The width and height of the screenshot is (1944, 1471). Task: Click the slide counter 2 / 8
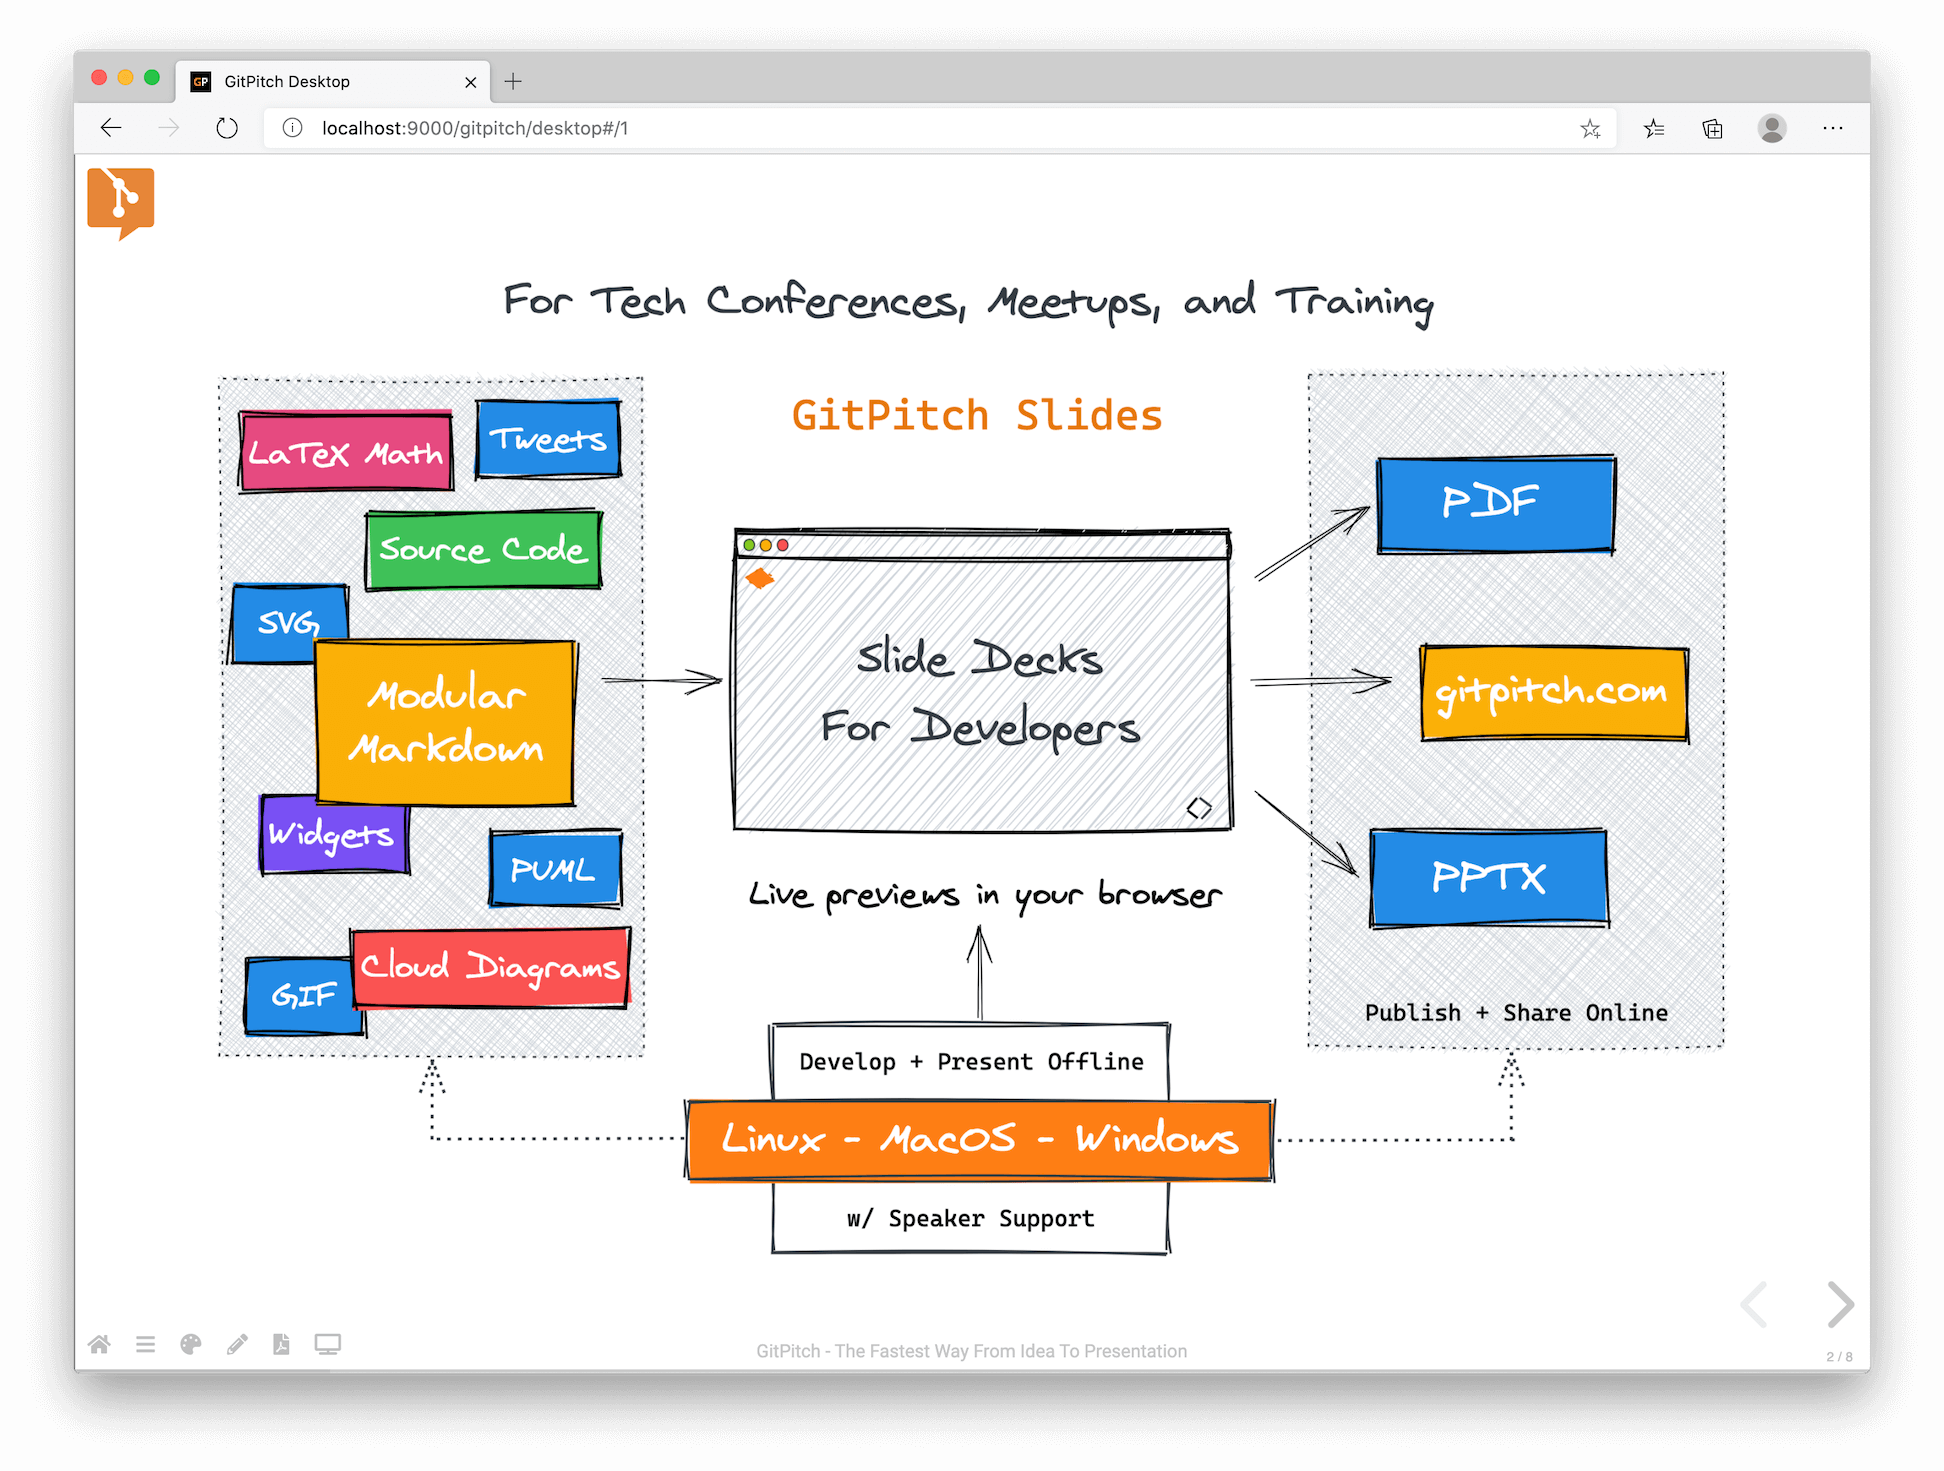(1839, 1357)
